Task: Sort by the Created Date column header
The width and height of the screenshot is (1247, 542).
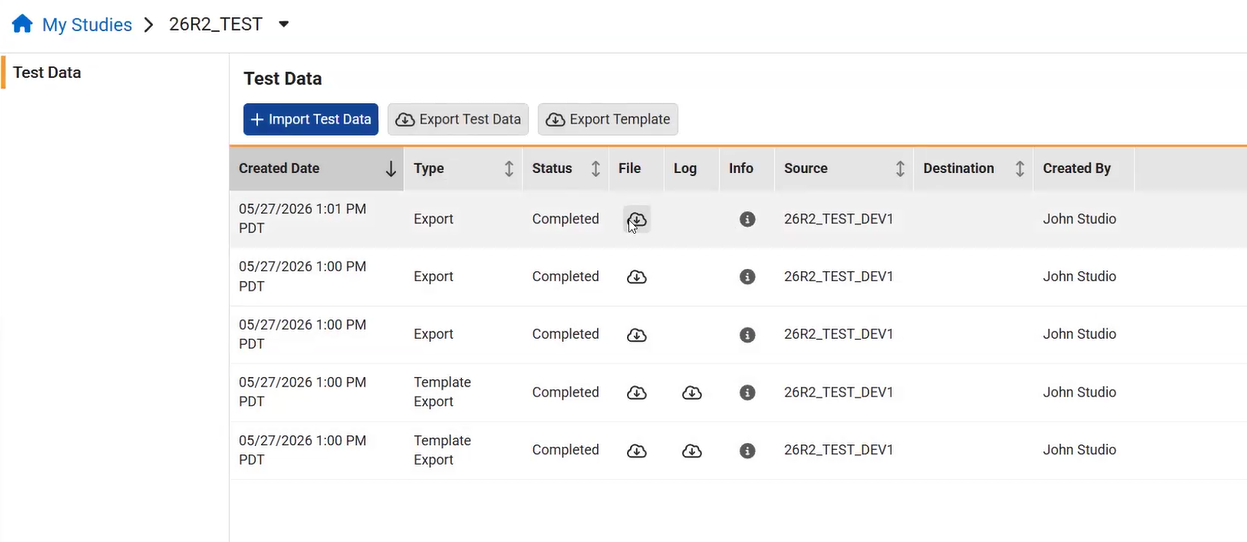Action: 317,169
